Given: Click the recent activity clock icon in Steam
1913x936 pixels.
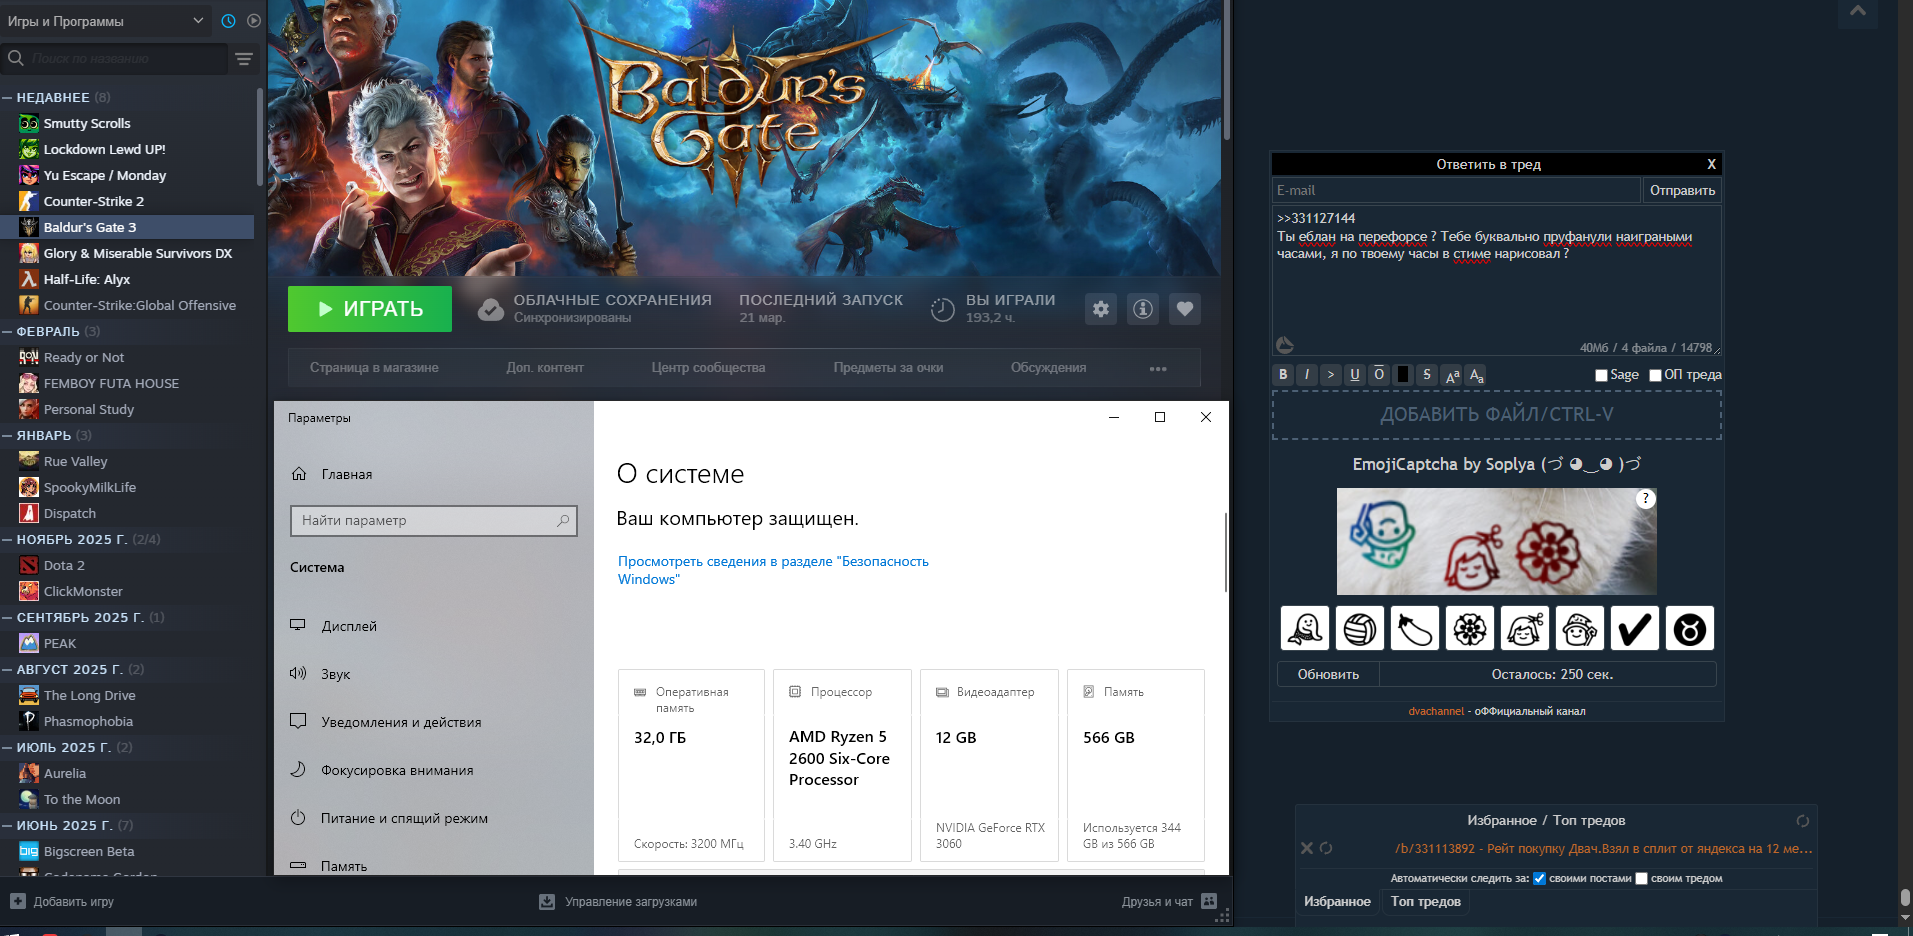Looking at the screenshot, I should 229,21.
